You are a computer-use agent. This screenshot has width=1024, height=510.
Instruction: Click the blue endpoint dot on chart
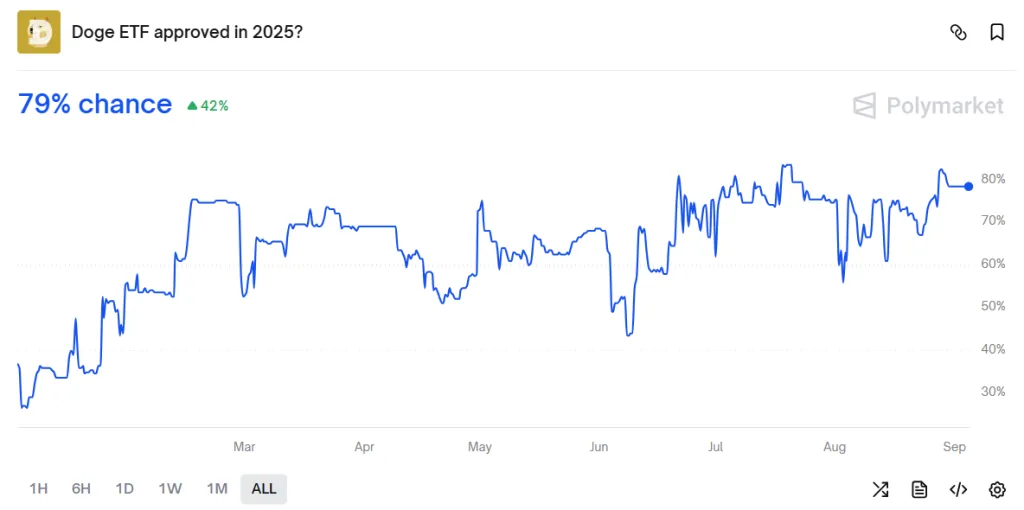(x=968, y=186)
